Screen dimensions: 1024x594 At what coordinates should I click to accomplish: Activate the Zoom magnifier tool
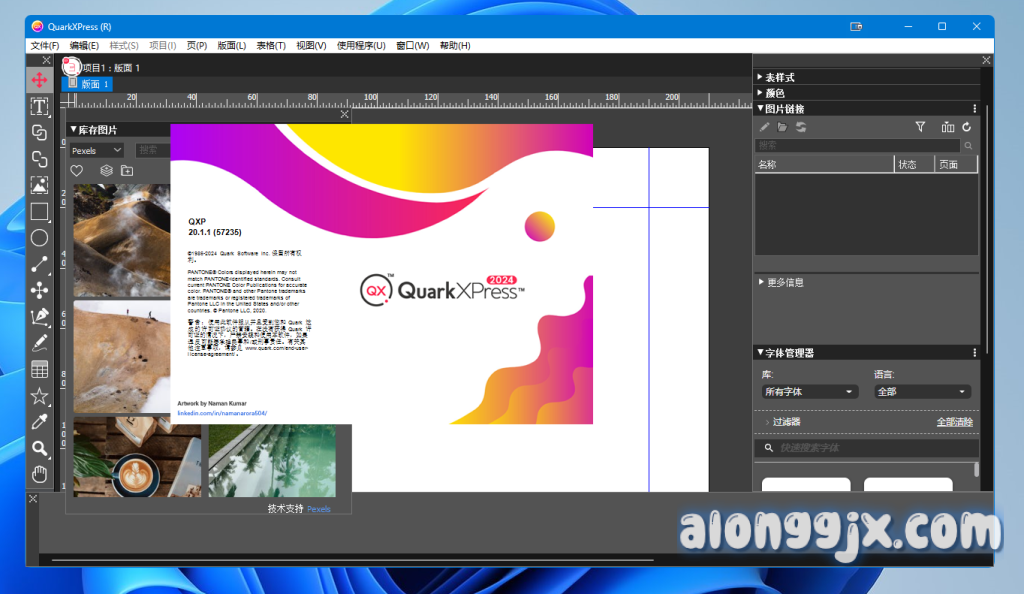click(x=39, y=448)
